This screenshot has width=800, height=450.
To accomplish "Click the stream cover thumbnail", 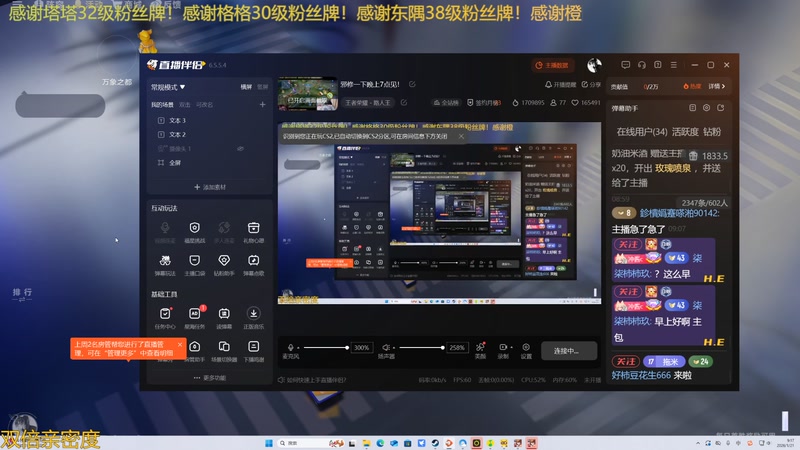I will pyautogui.click(x=307, y=94).
